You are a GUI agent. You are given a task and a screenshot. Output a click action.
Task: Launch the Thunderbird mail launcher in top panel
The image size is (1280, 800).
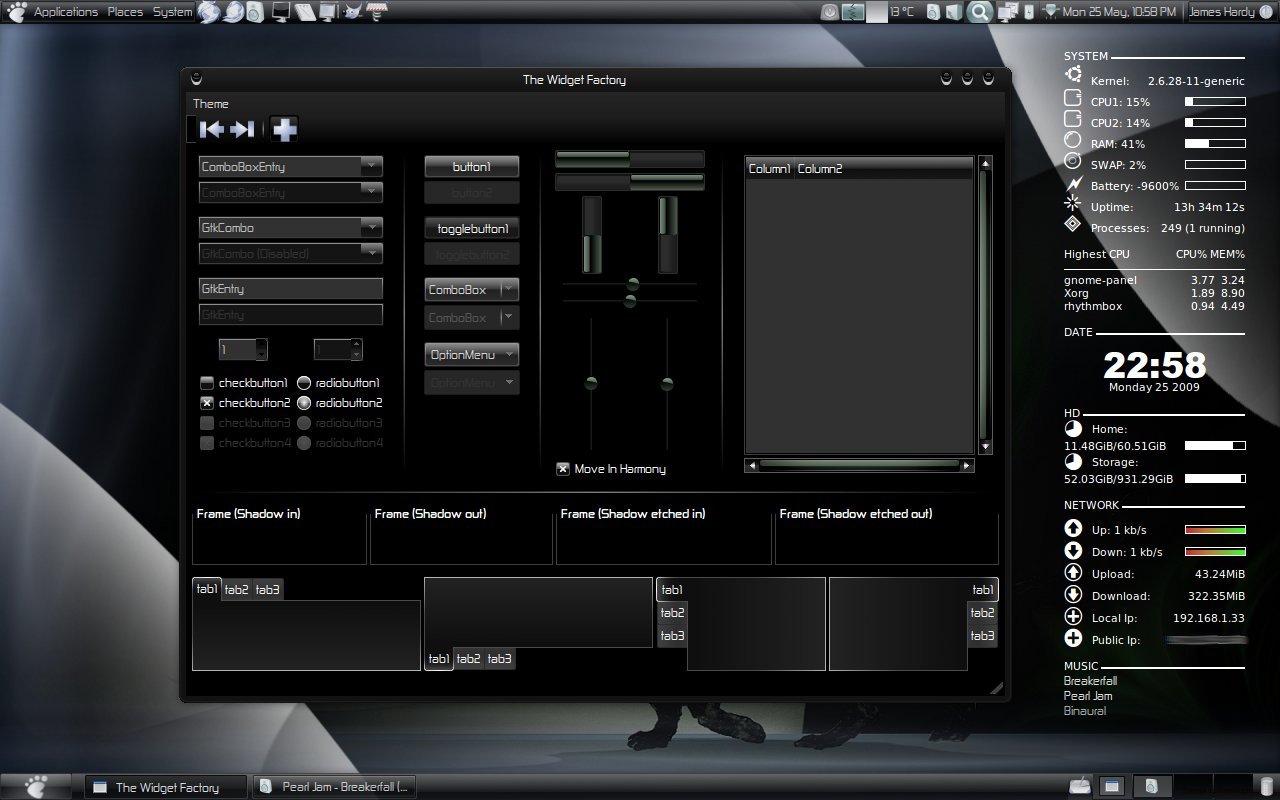(233, 12)
